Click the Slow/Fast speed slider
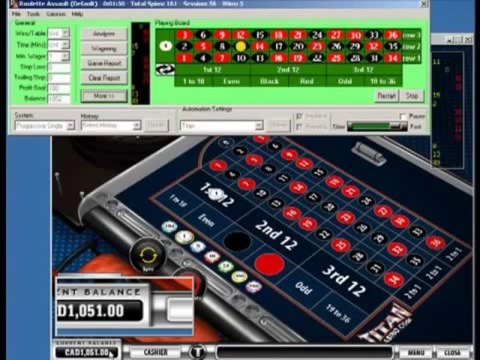 [x=377, y=126]
